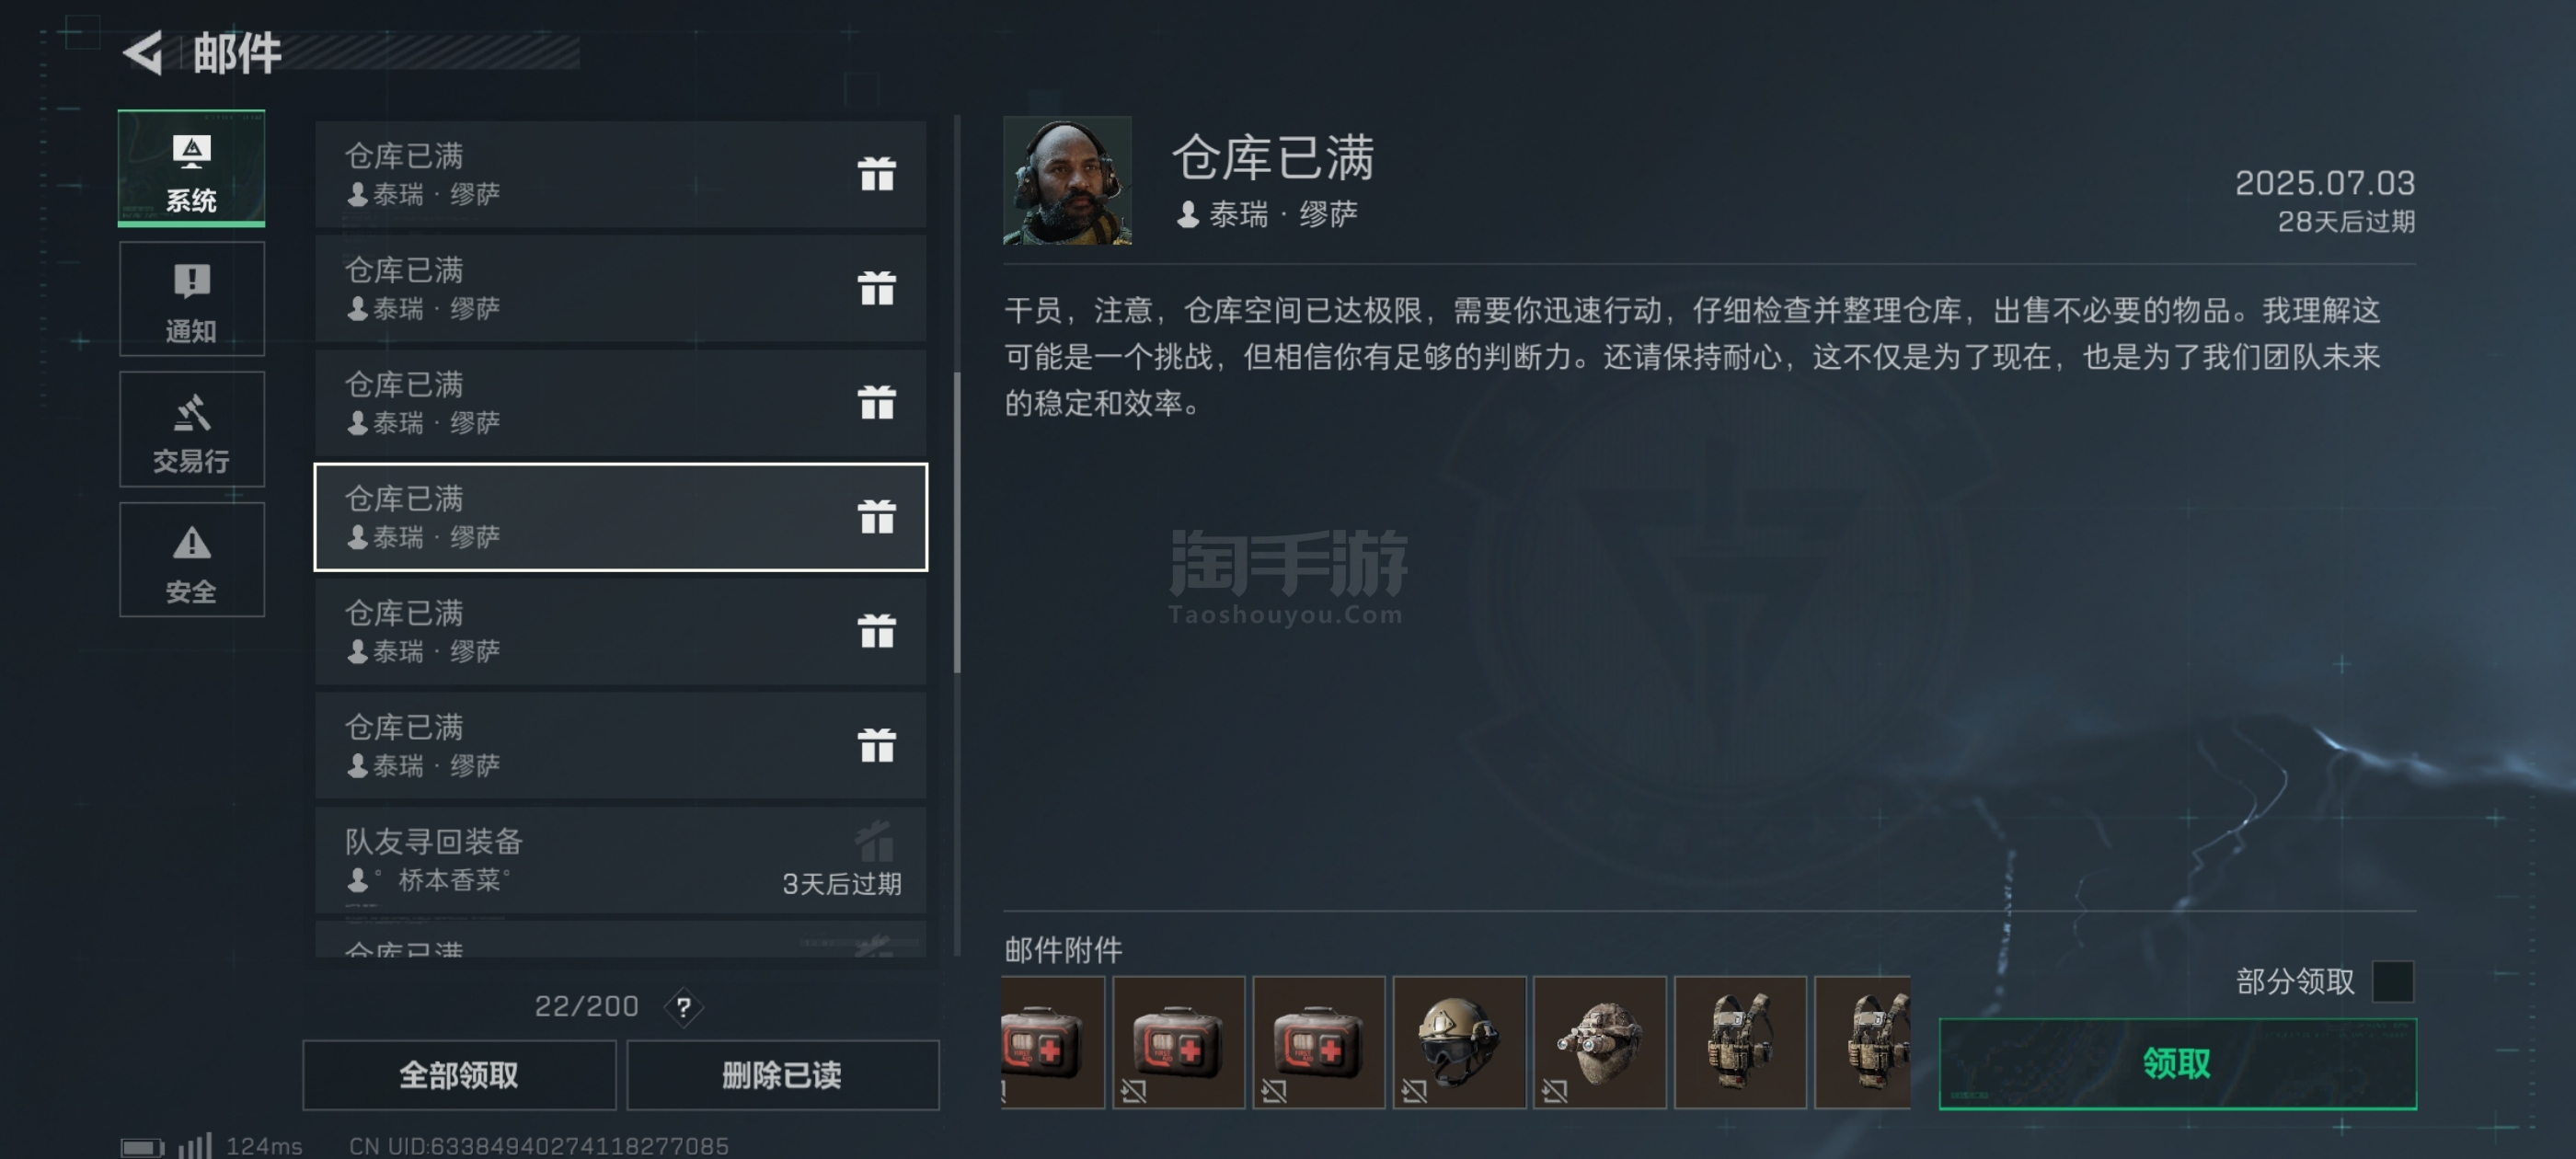The height and width of the screenshot is (1159, 2576).
Task: Switch to the 通知 tab
Action: pyautogui.click(x=191, y=298)
